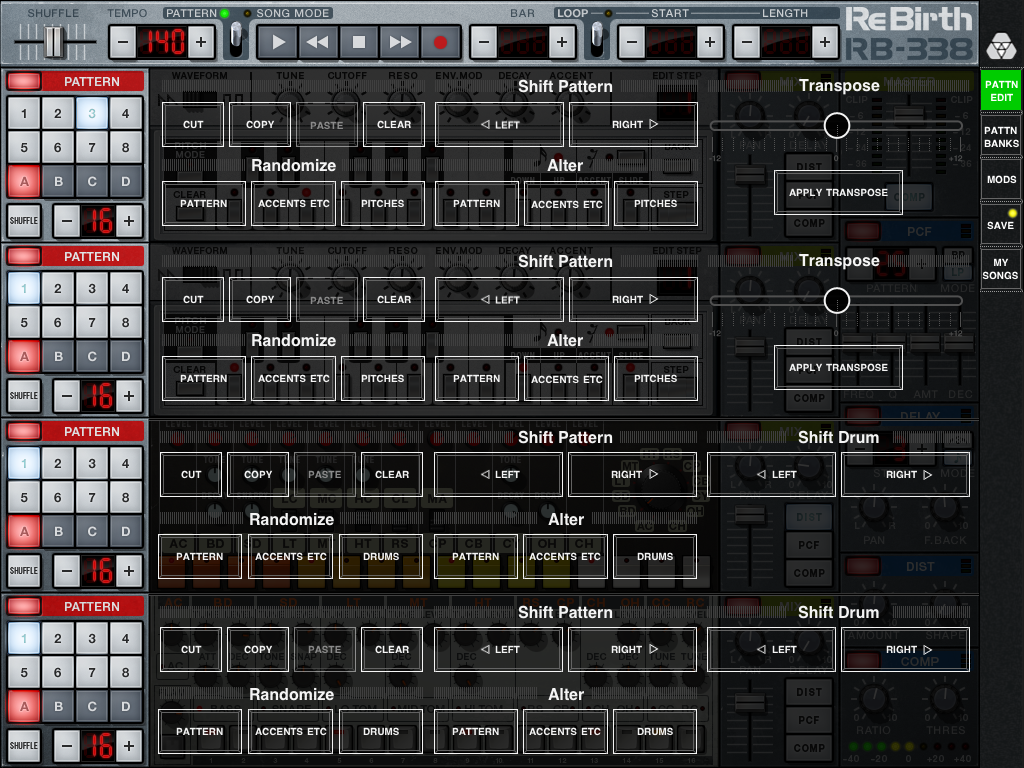This screenshot has width=1024, height=768.
Task: Increase loop Length with plus button
Action: 825,42
